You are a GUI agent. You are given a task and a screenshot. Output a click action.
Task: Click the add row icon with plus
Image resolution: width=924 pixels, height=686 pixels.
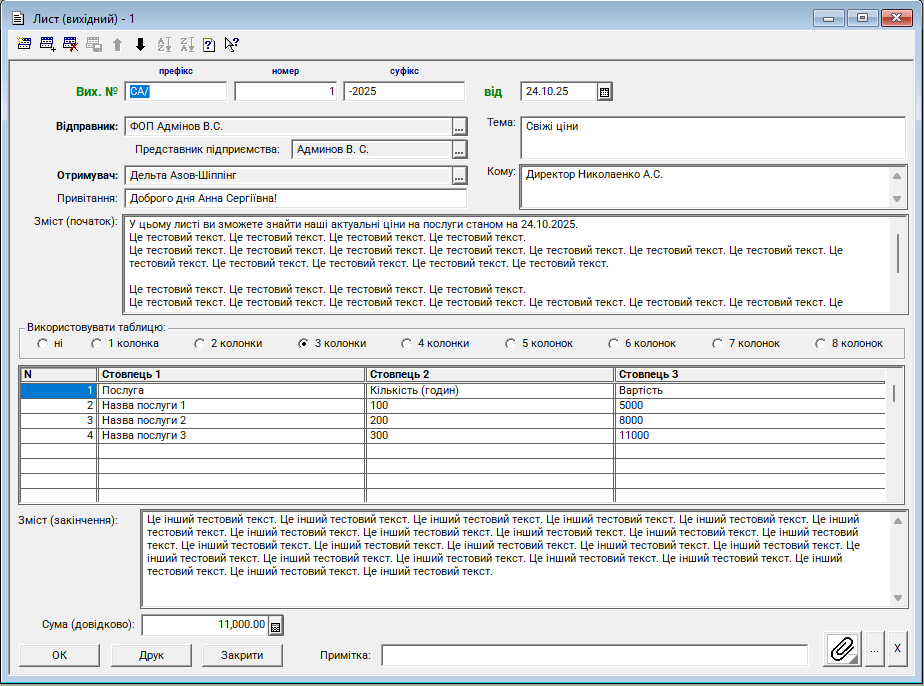click(x=48, y=44)
